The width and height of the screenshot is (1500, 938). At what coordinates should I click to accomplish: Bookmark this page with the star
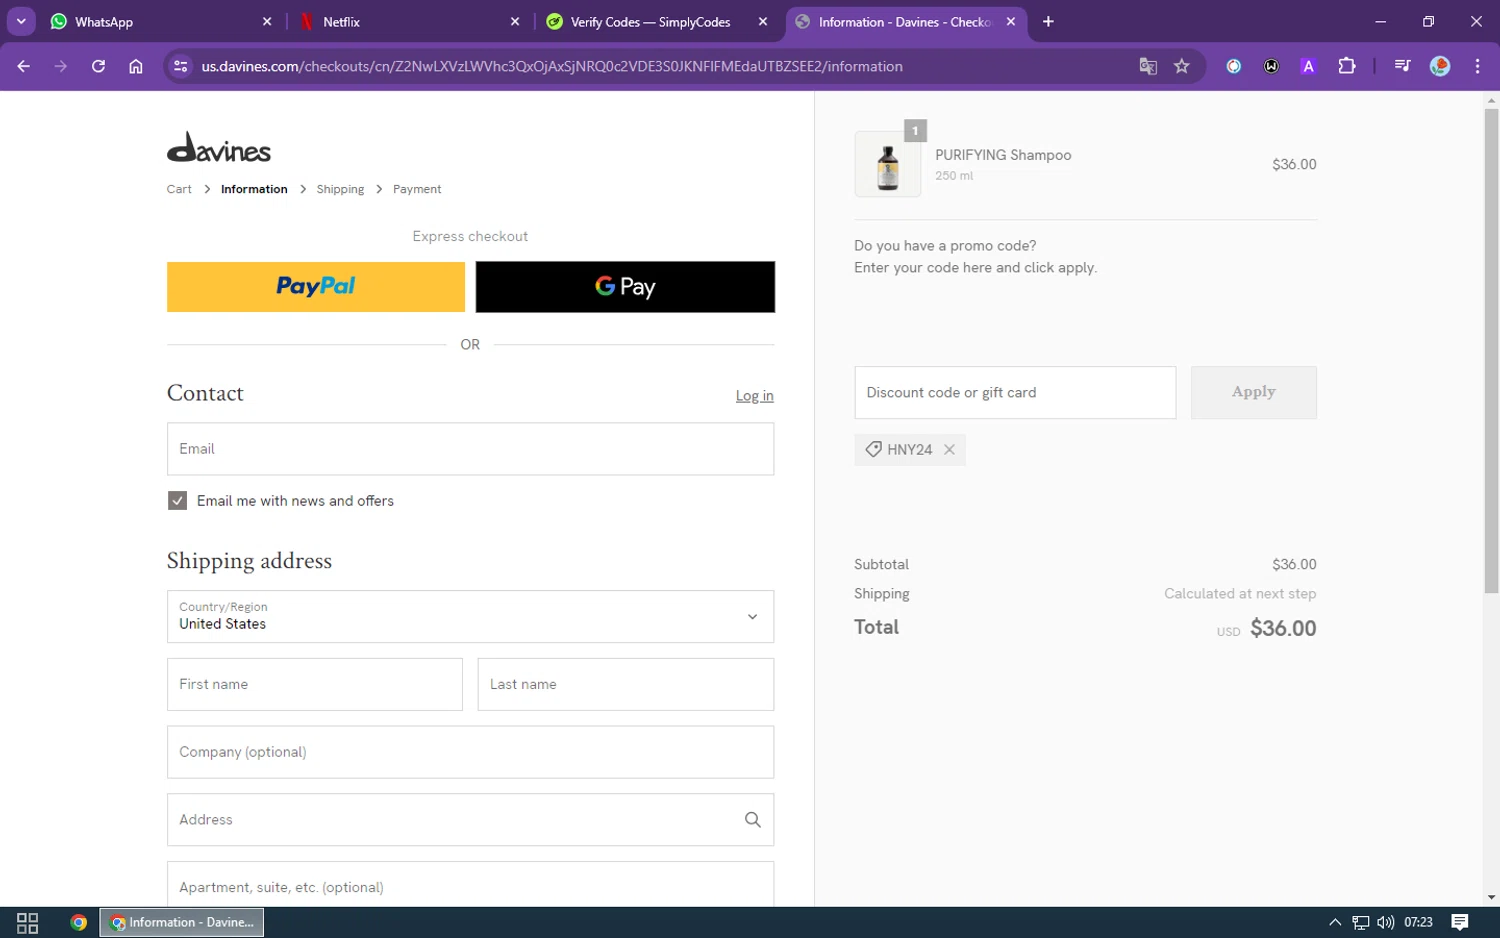1182,66
